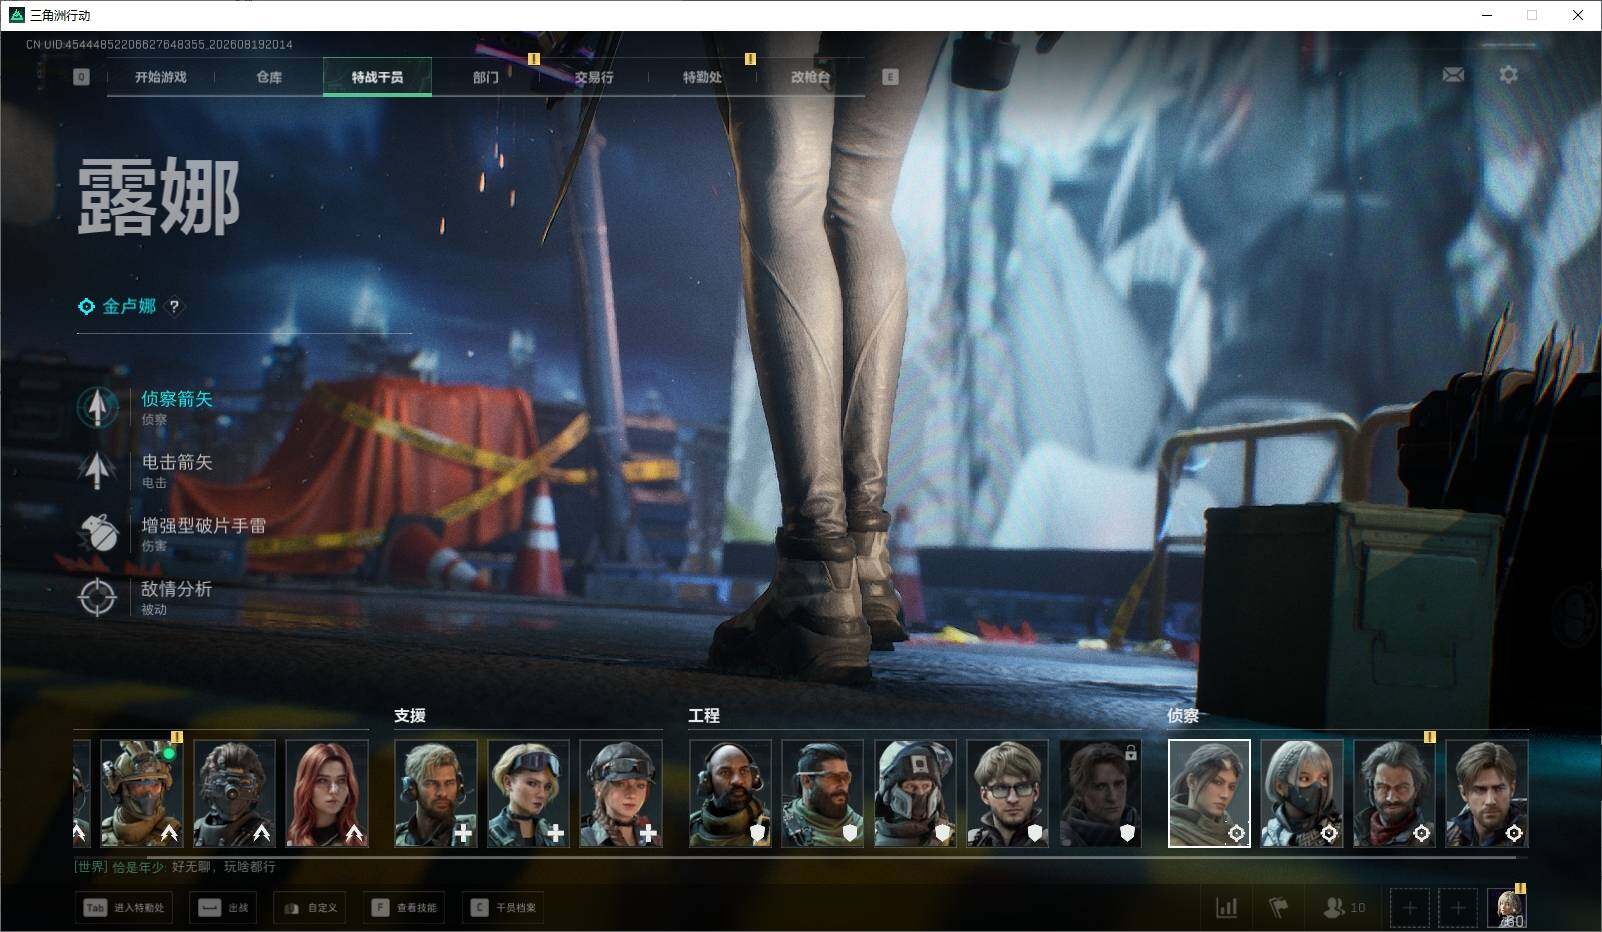Viewport: 1602px width, 932px height.
Task: Select the 电击箭矢 skill icon
Action: click(97, 470)
